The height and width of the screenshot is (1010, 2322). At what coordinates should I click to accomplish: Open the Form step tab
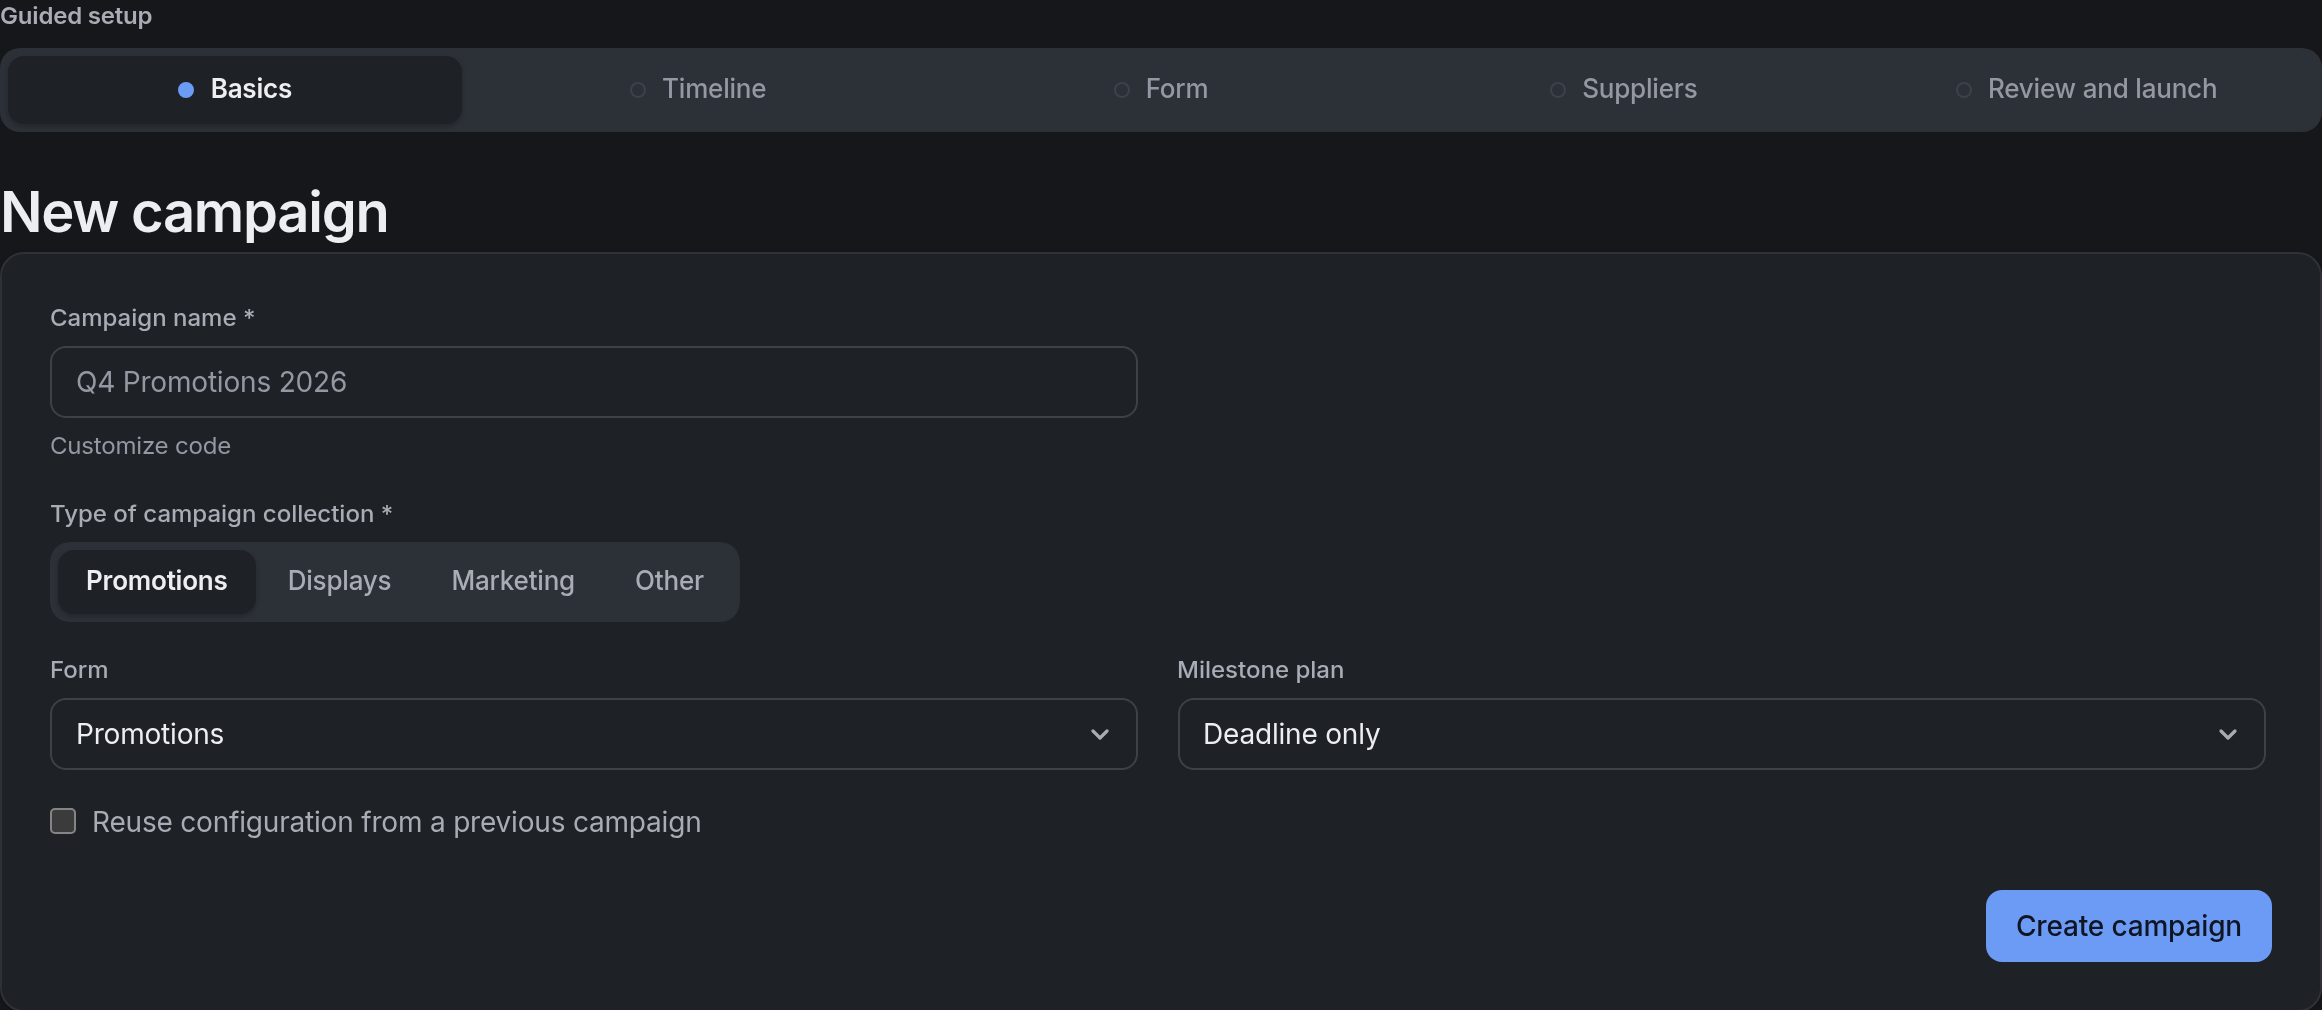pos(1161,89)
